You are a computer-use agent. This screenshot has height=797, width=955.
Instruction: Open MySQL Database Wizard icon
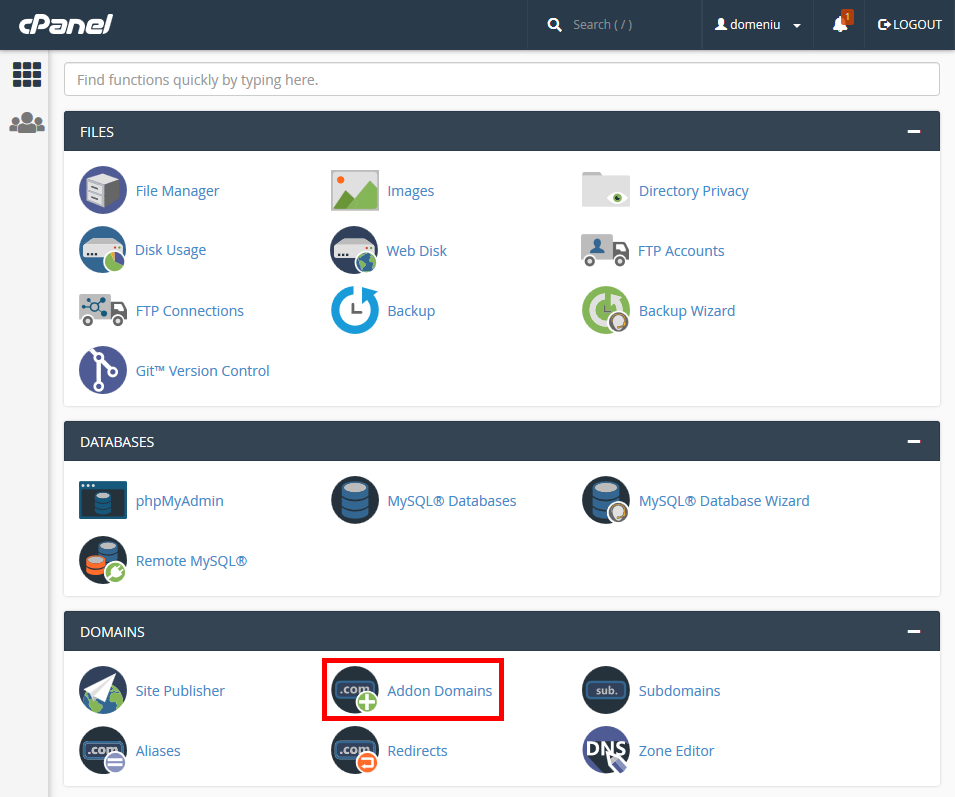(605, 500)
